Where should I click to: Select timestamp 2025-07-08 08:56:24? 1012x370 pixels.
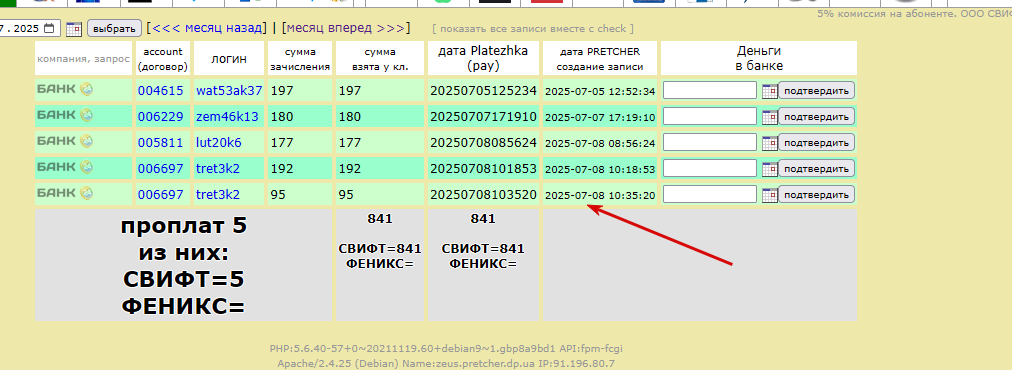coord(600,143)
